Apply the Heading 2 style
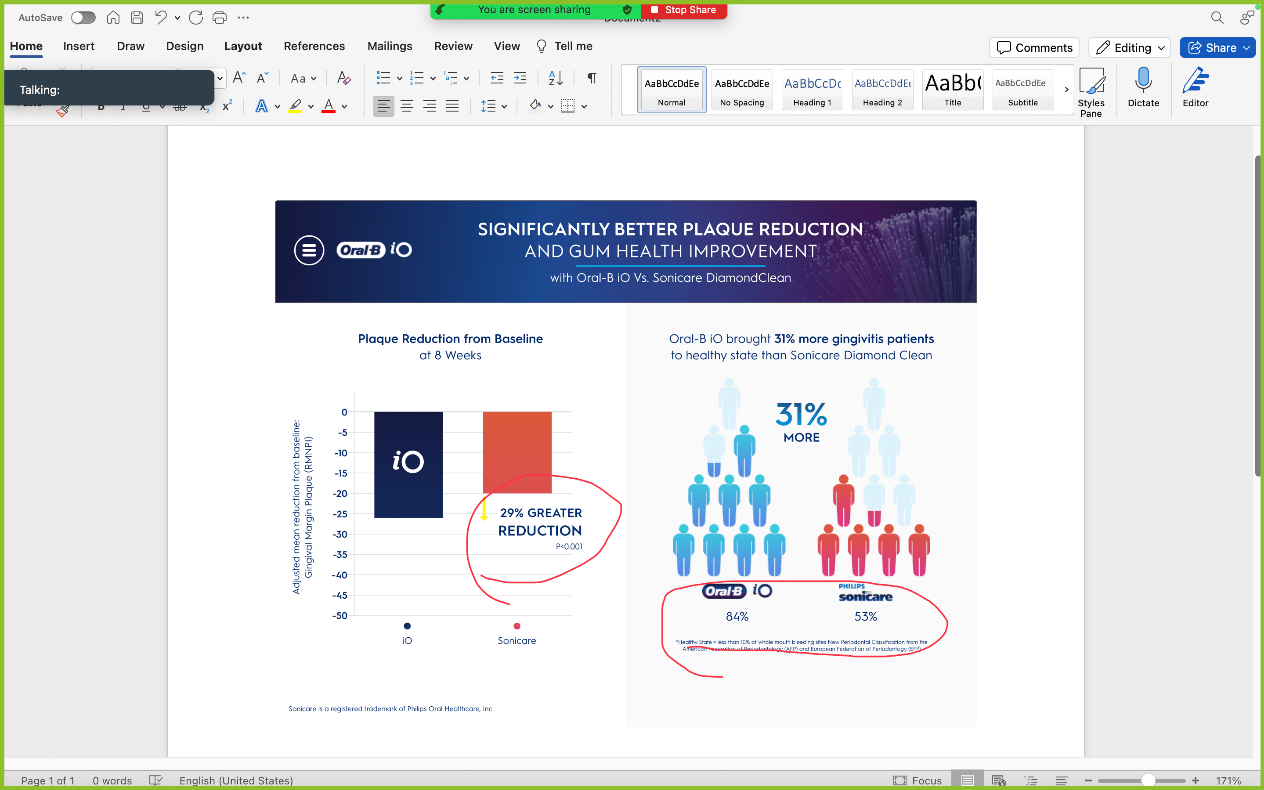This screenshot has width=1264, height=790. [882, 90]
